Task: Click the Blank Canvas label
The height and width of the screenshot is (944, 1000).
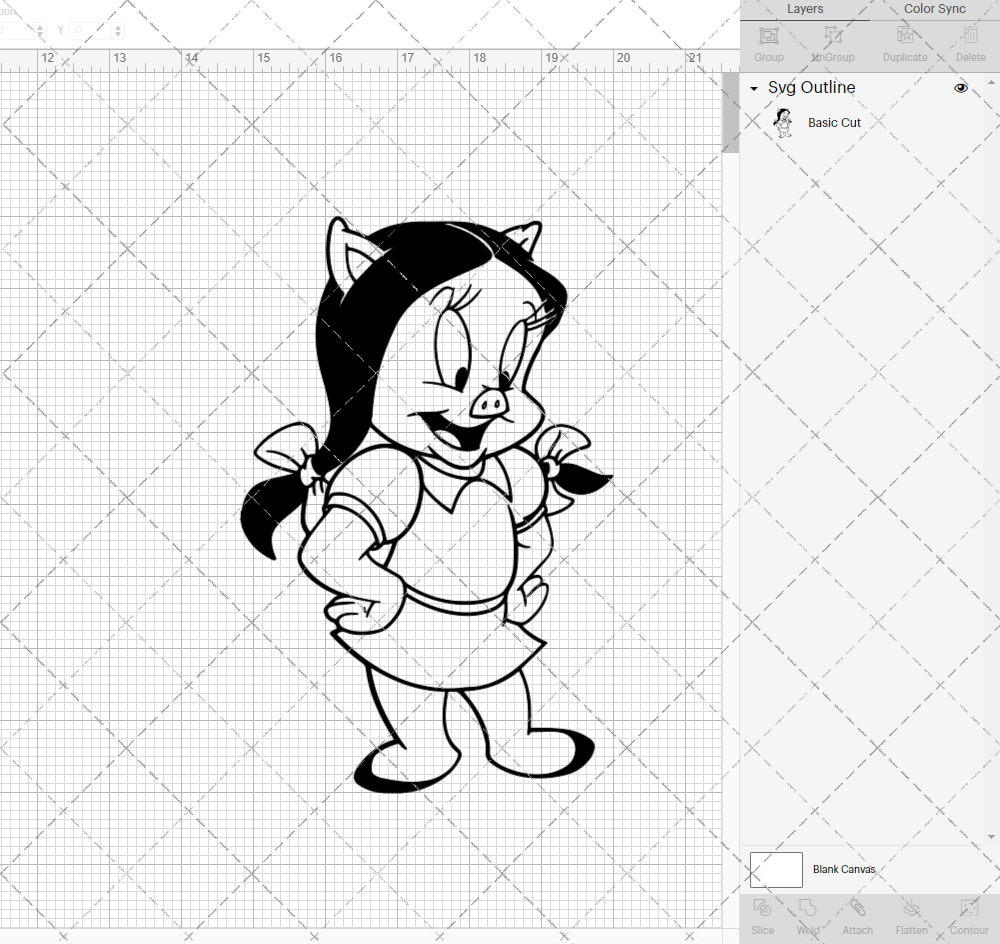Action: [844, 869]
